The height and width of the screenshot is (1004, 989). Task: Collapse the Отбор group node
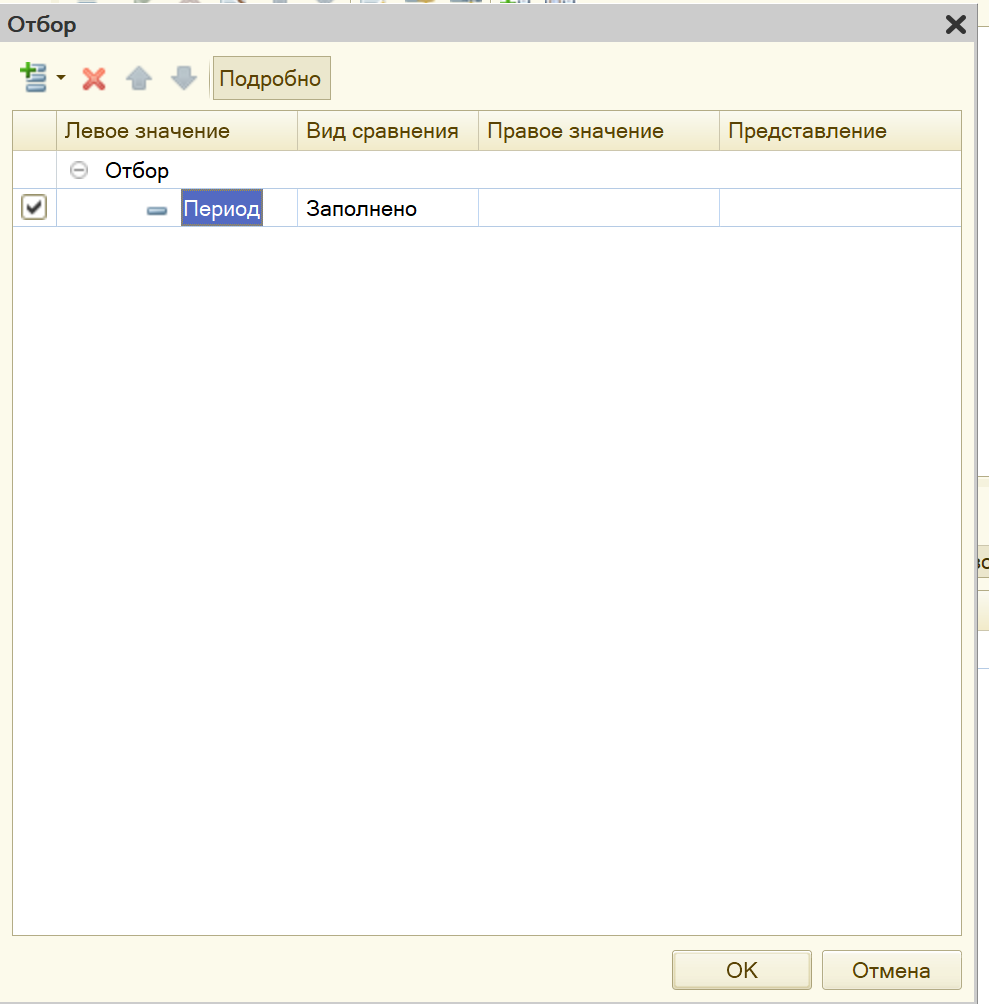tap(79, 170)
